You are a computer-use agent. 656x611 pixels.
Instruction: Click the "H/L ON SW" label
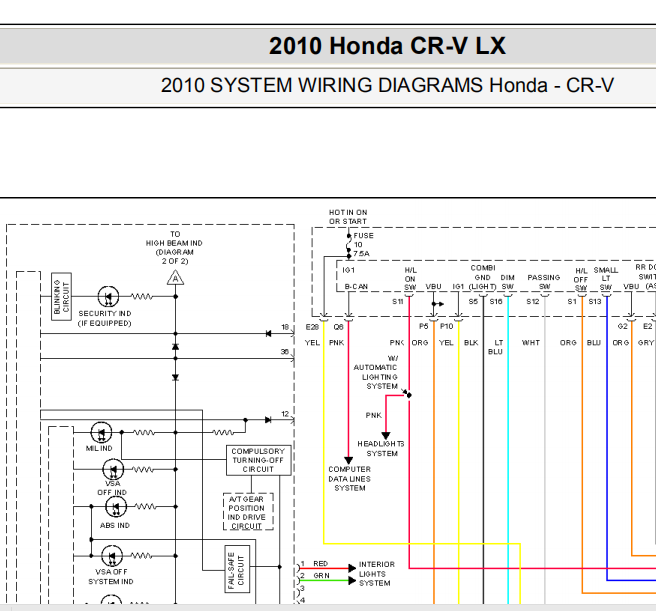[x=410, y=279]
